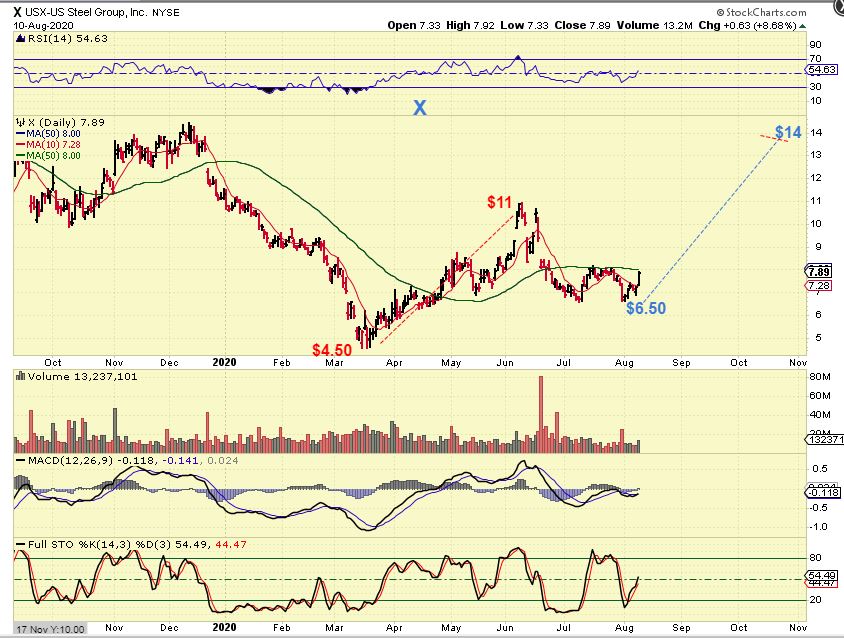Click the $11 red annotation label
This screenshot has height=638, width=844.
(x=500, y=202)
